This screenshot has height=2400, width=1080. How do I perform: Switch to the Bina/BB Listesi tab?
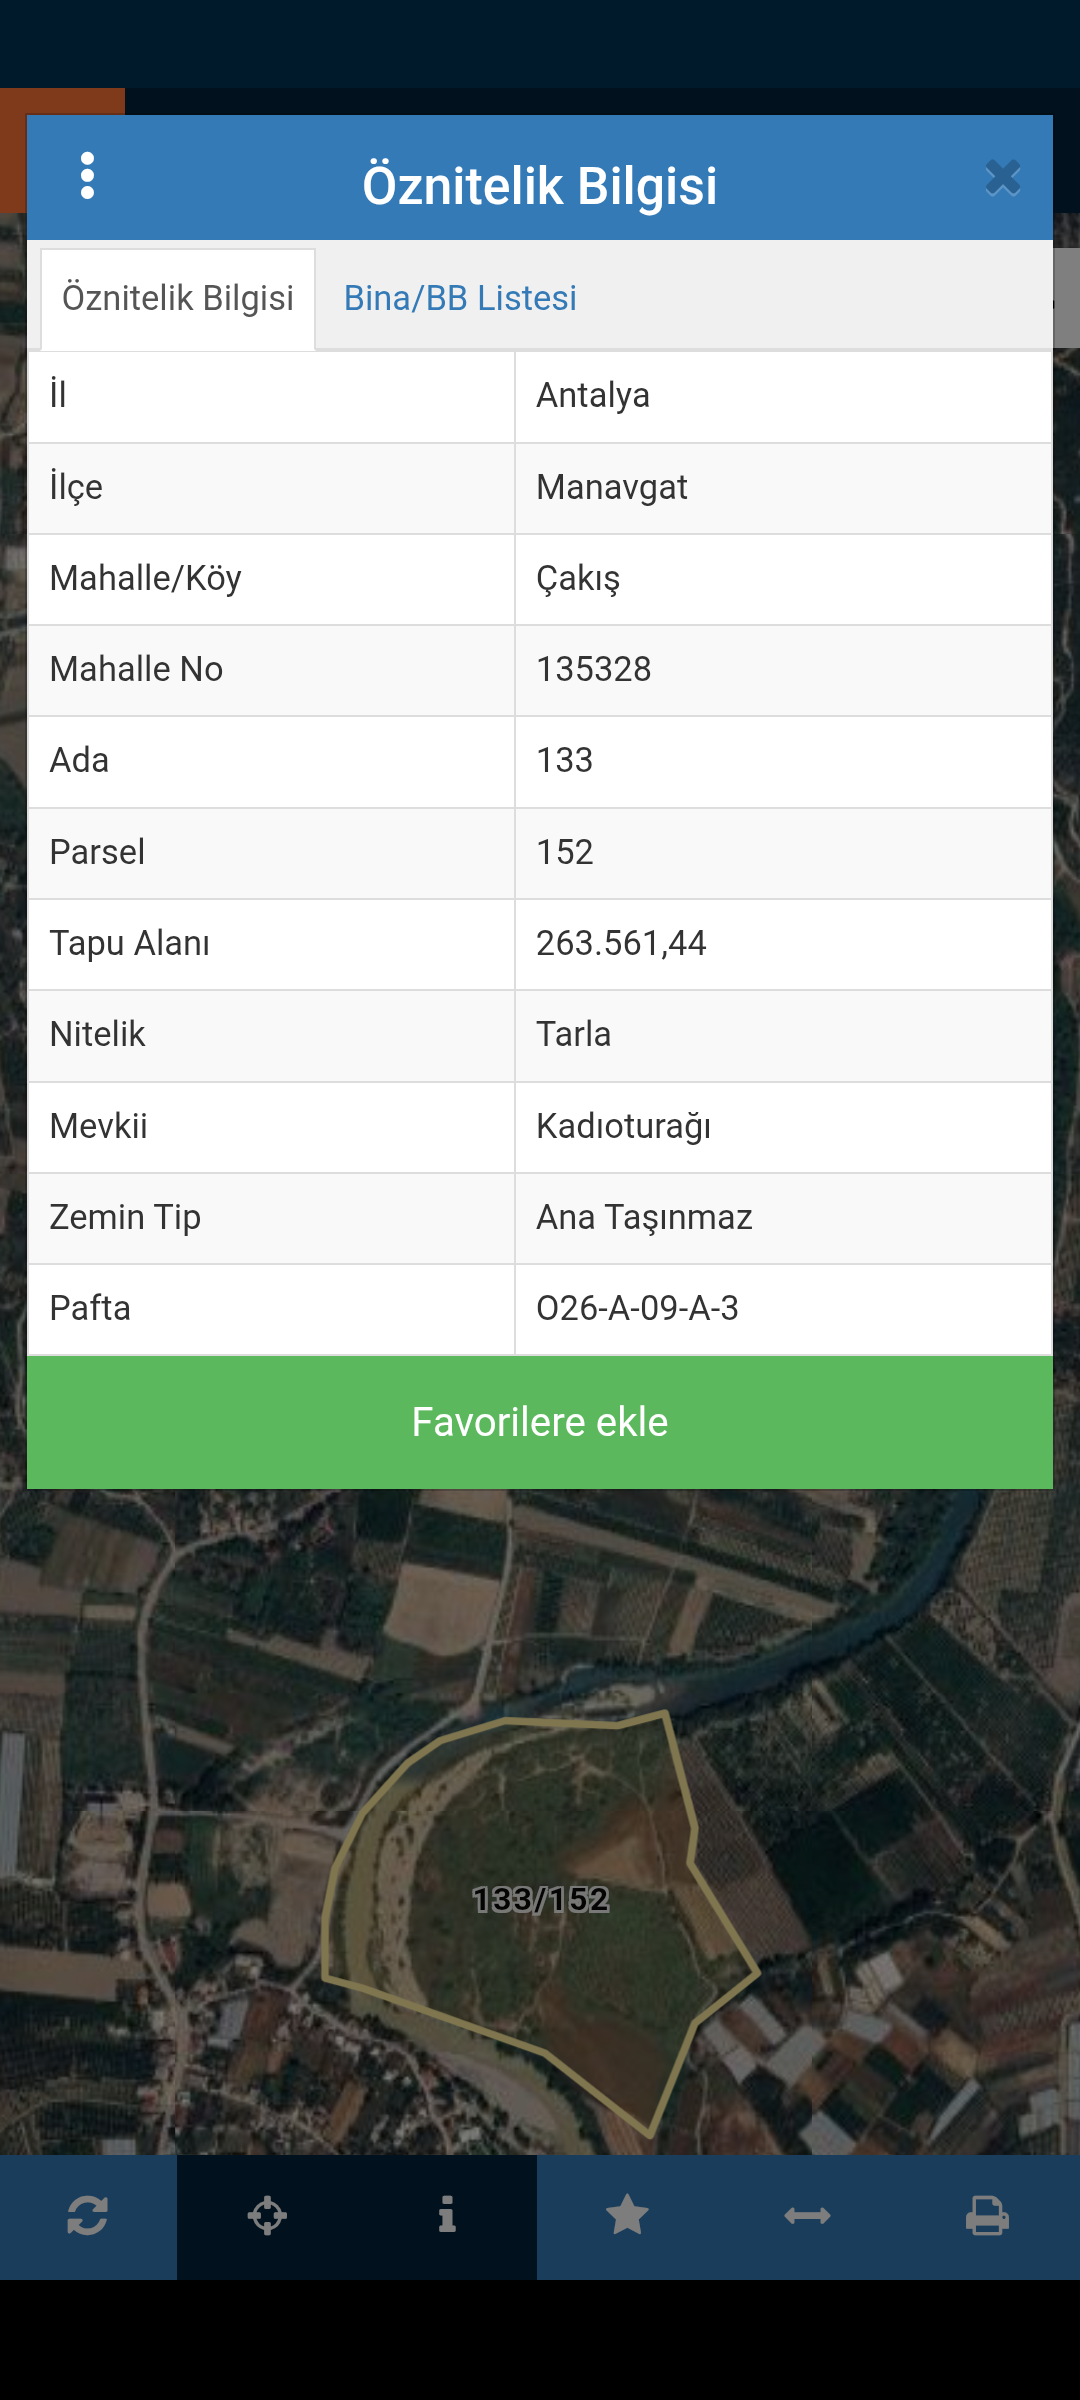click(460, 298)
